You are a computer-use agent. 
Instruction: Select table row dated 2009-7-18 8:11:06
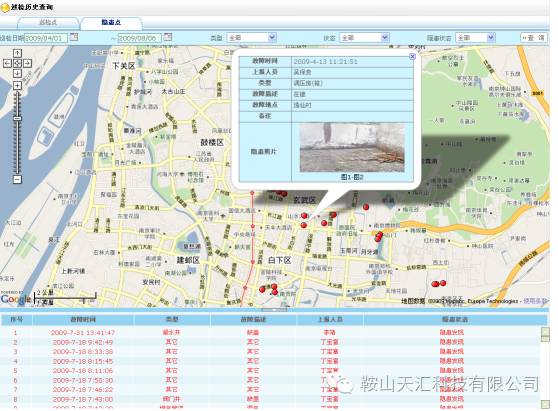pyautogui.click(x=270, y=371)
